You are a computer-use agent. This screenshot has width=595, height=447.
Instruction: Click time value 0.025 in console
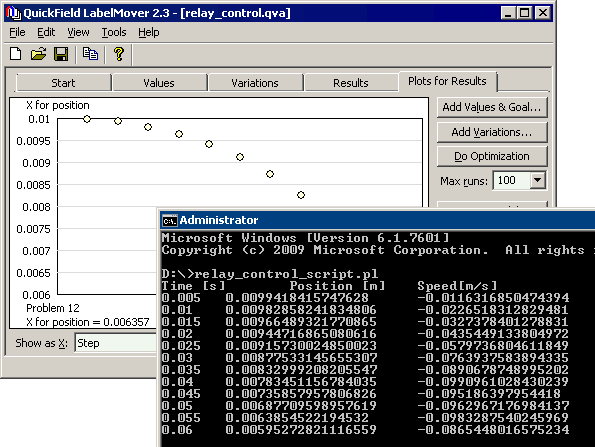click(181, 346)
